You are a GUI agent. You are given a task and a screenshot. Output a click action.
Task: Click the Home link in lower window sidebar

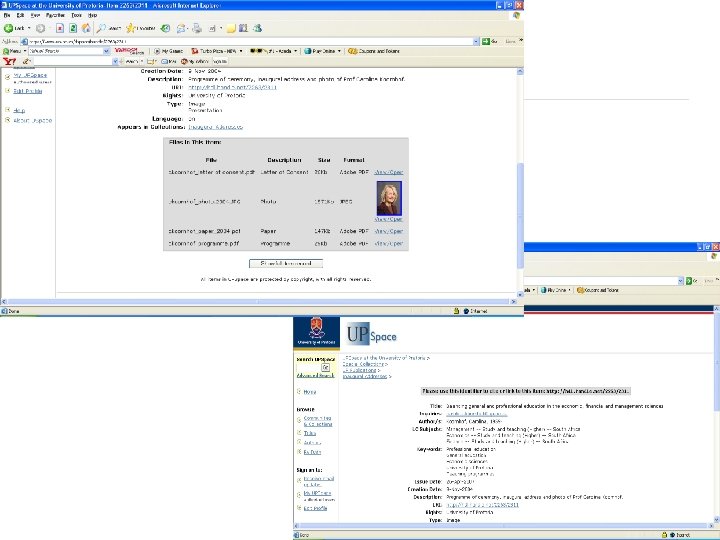(310, 392)
